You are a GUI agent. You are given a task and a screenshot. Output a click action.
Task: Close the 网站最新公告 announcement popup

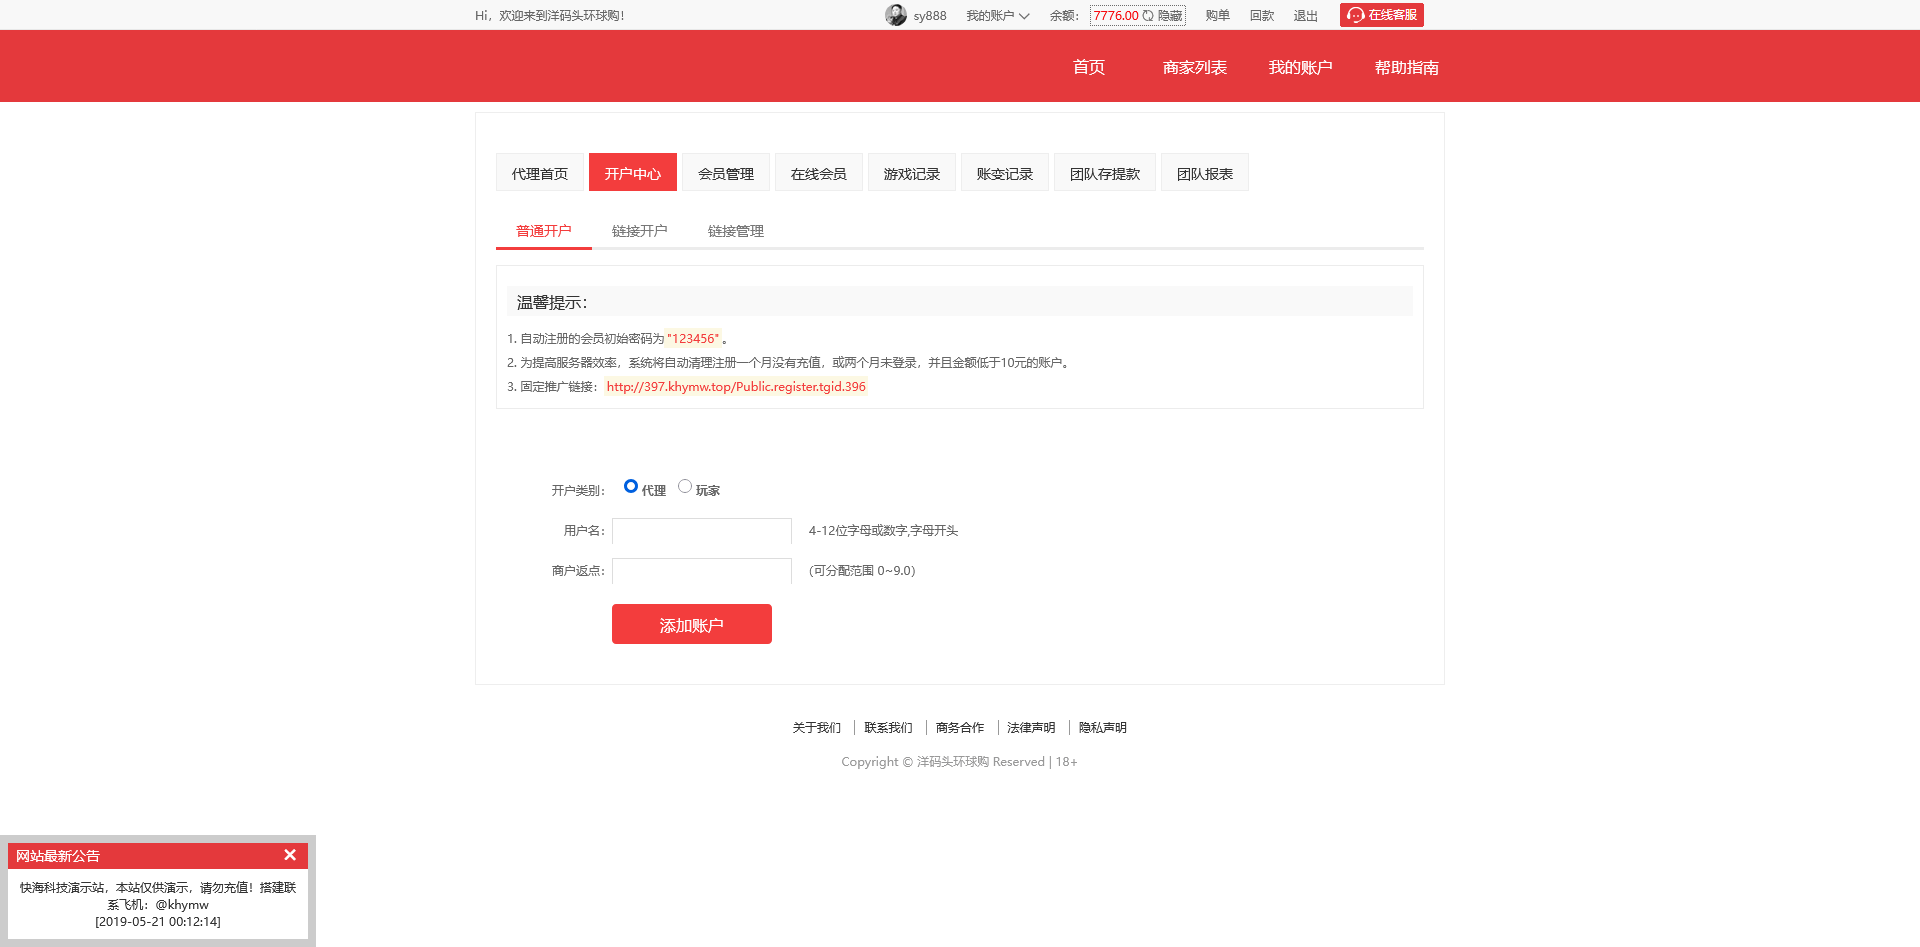(x=290, y=855)
